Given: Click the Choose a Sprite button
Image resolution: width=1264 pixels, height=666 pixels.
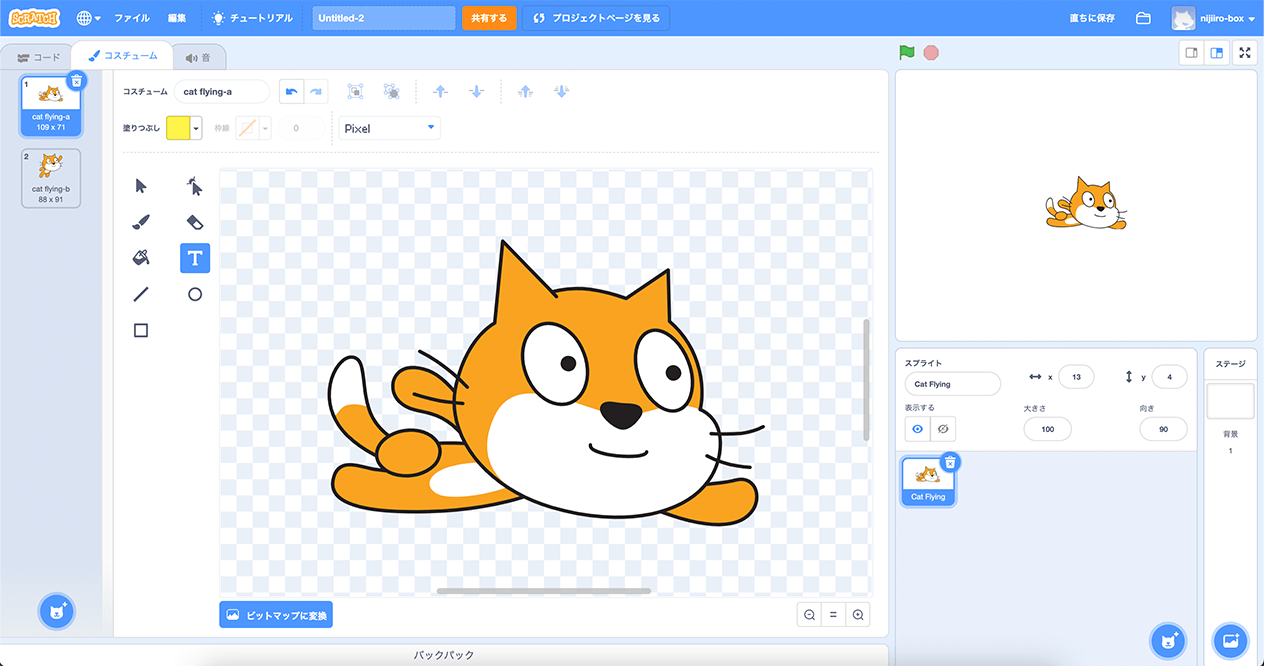Looking at the screenshot, I should 1167,640.
